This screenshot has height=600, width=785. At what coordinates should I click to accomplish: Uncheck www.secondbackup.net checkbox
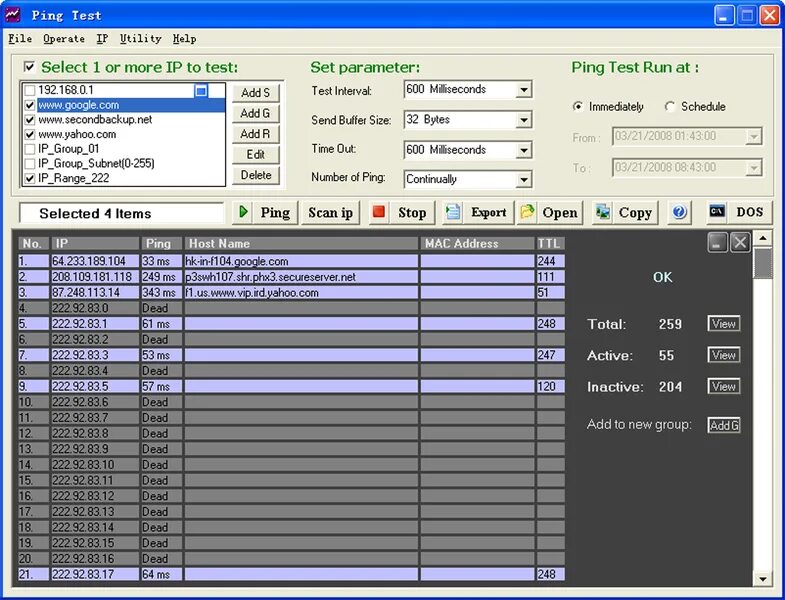coord(30,120)
